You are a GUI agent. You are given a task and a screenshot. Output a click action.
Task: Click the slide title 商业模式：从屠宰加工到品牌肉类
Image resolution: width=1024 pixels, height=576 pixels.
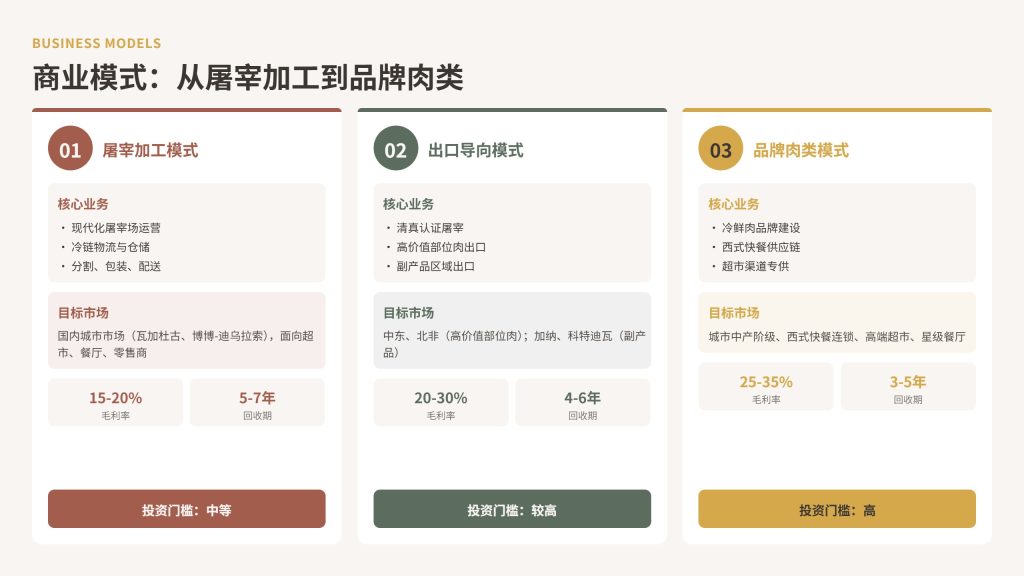248,78
